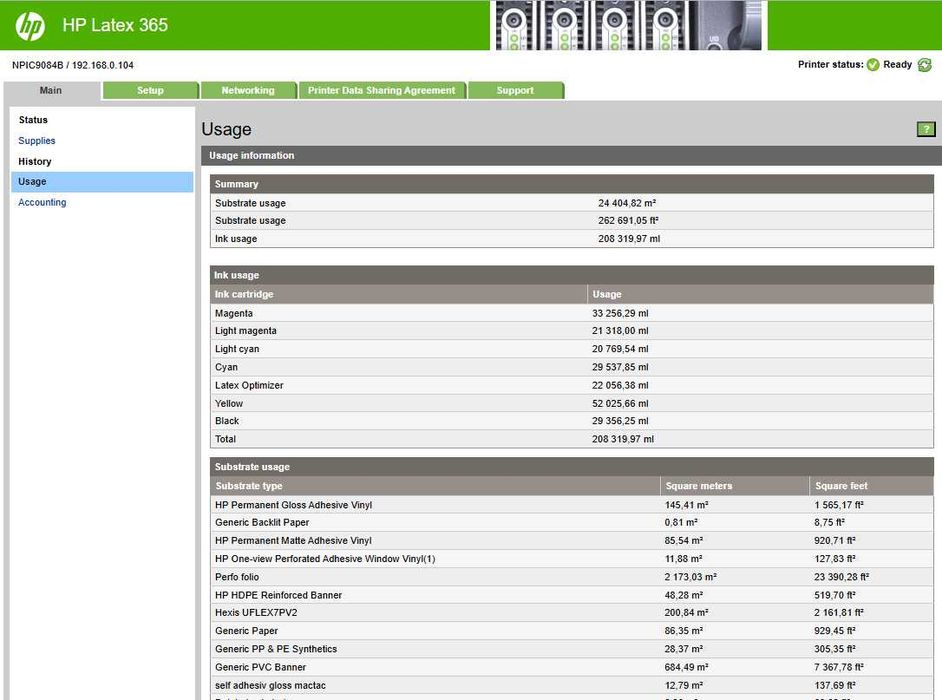Click the printer cartridges header image
Image resolution: width=942 pixels, height=700 pixels.
(x=628, y=25)
